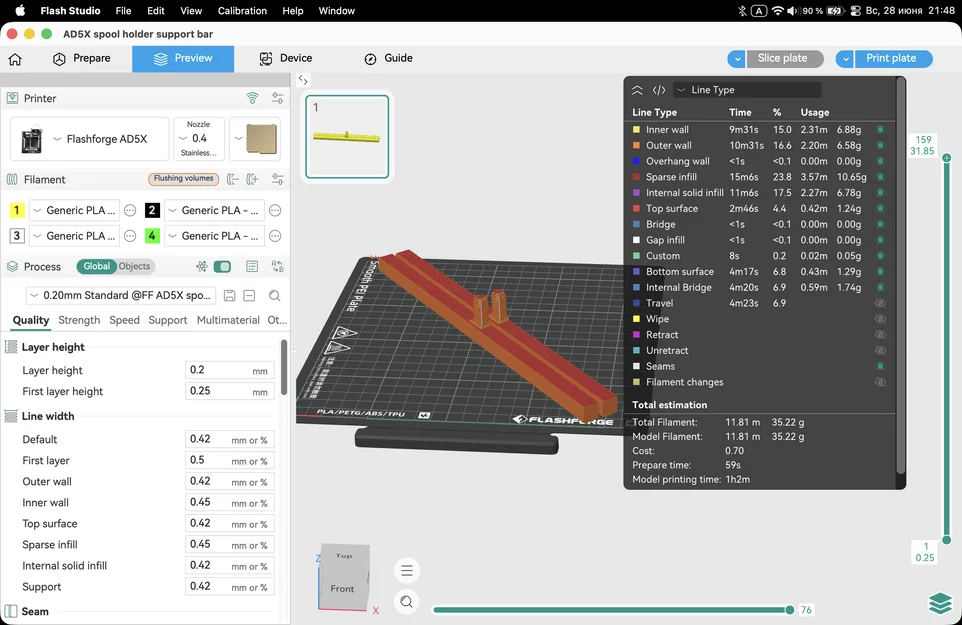Collapse the left sidebar arrow icon
The height and width of the screenshot is (625, 962).
[303, 80]
